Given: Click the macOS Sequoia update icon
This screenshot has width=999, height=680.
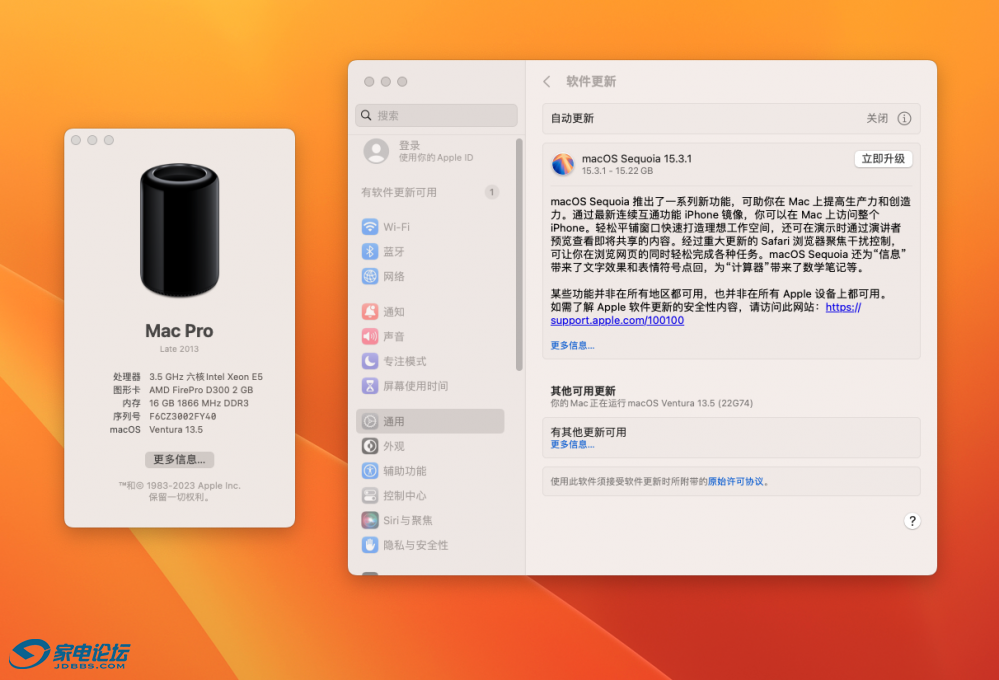Looking at the screenshot, I should click(x=563, y=164).
